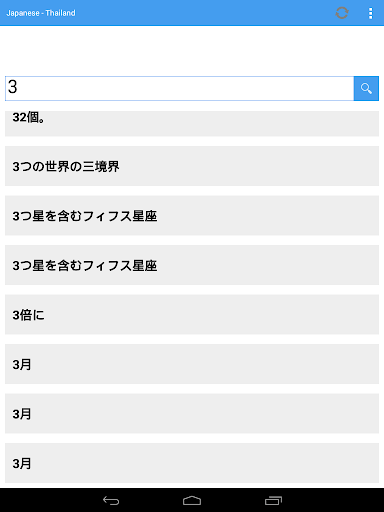Select second 3つ星を含むフィフス星座 result
384x512 pixels.
pos(192,265)
